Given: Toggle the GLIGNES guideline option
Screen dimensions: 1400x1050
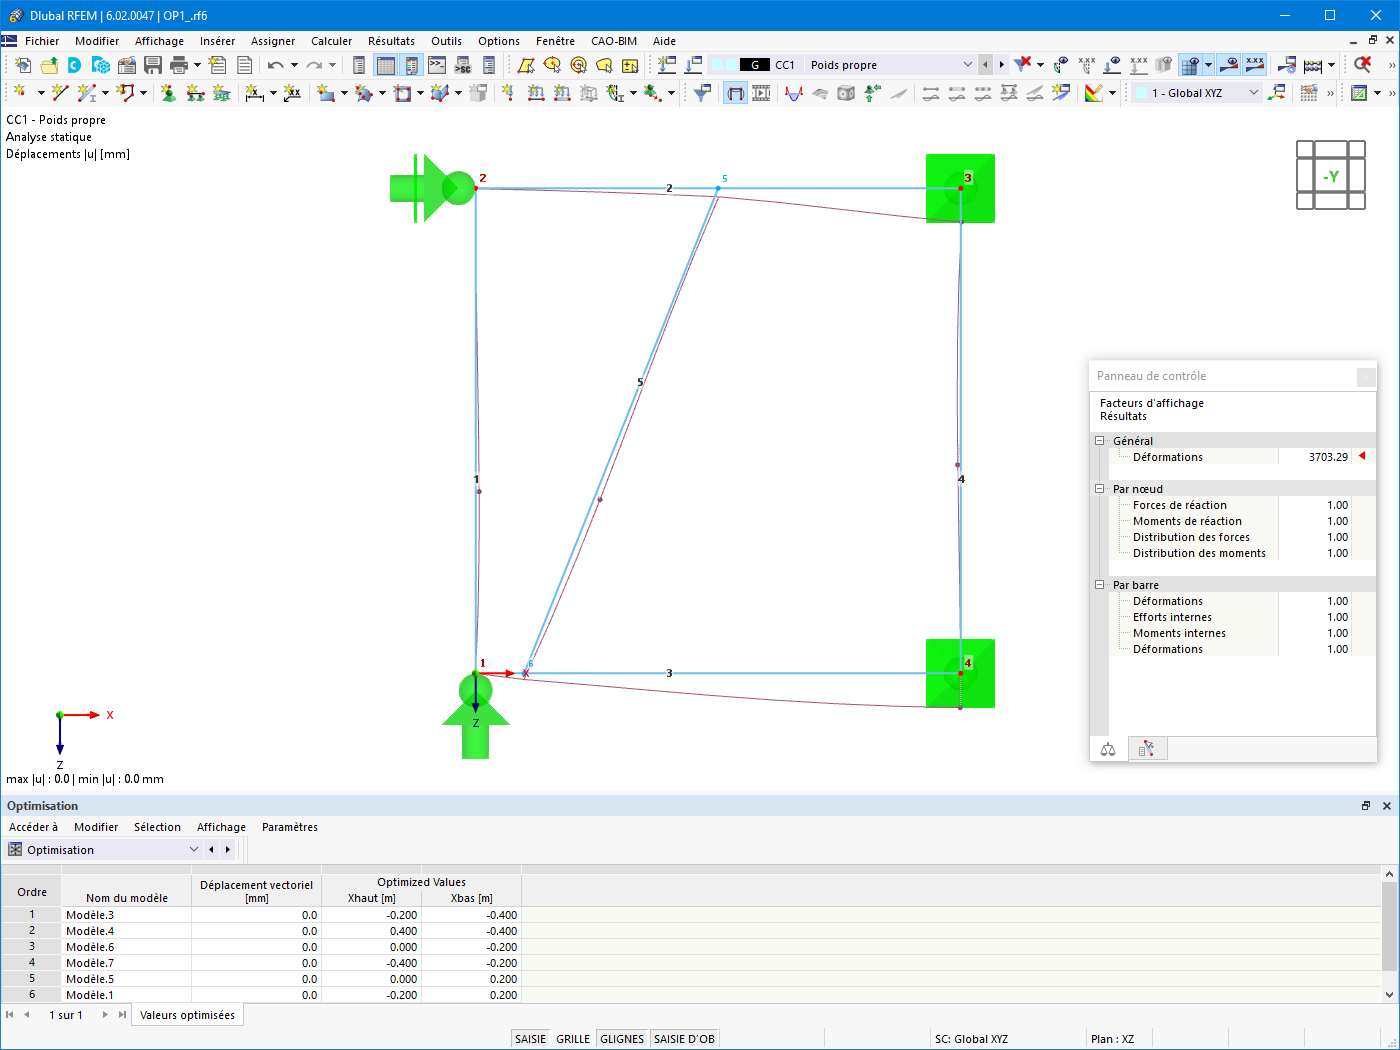Looking at the screenshot, I should (x=622, y=1039).
